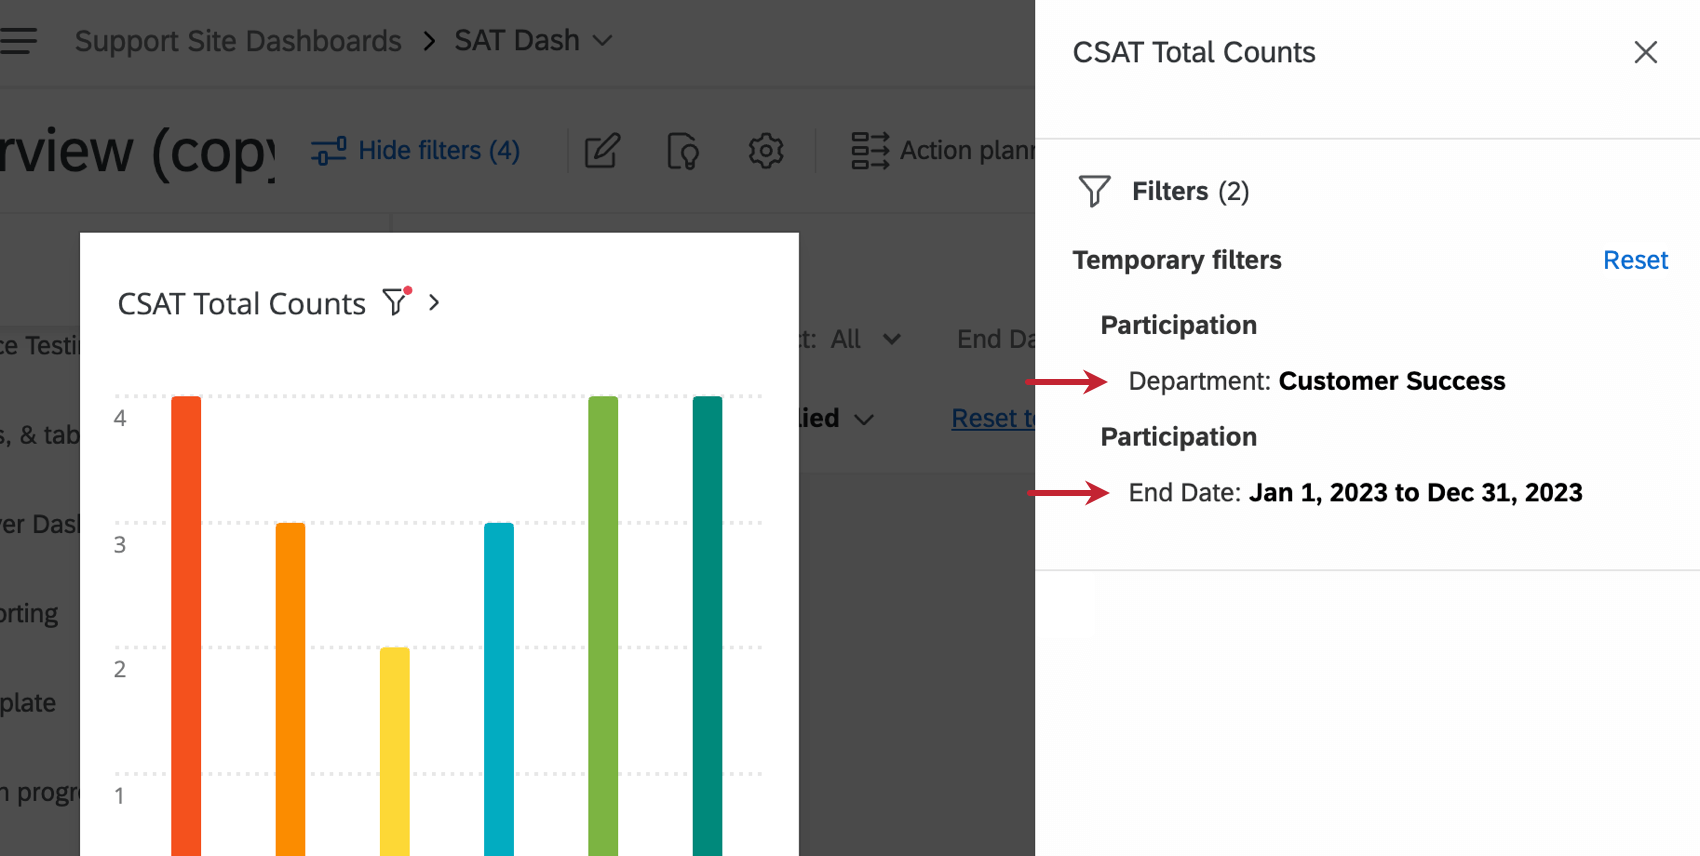Open the Applied filter dropdown
This screenshot has height=856, width=1700.
863,419
